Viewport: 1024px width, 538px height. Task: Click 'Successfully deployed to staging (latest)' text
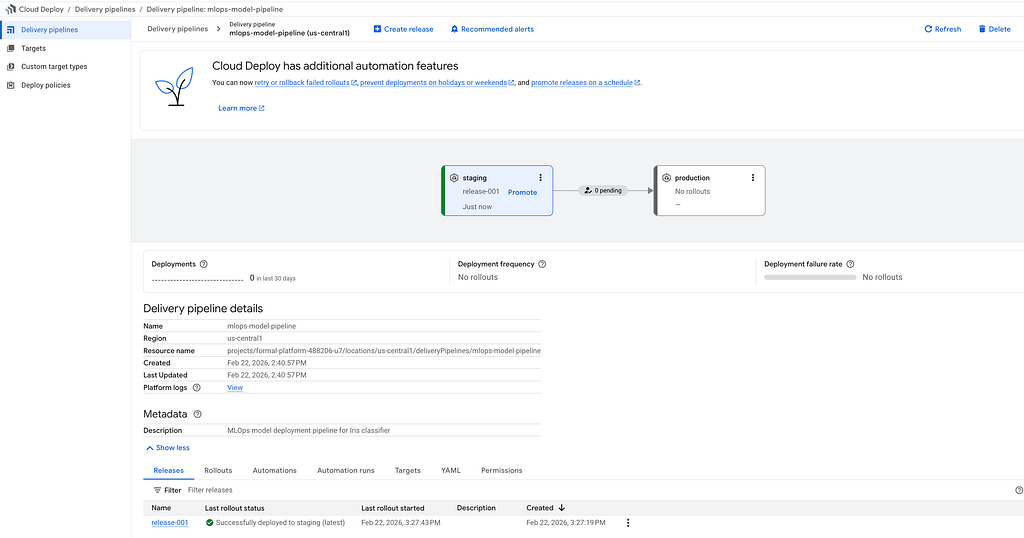pos(280,523)
